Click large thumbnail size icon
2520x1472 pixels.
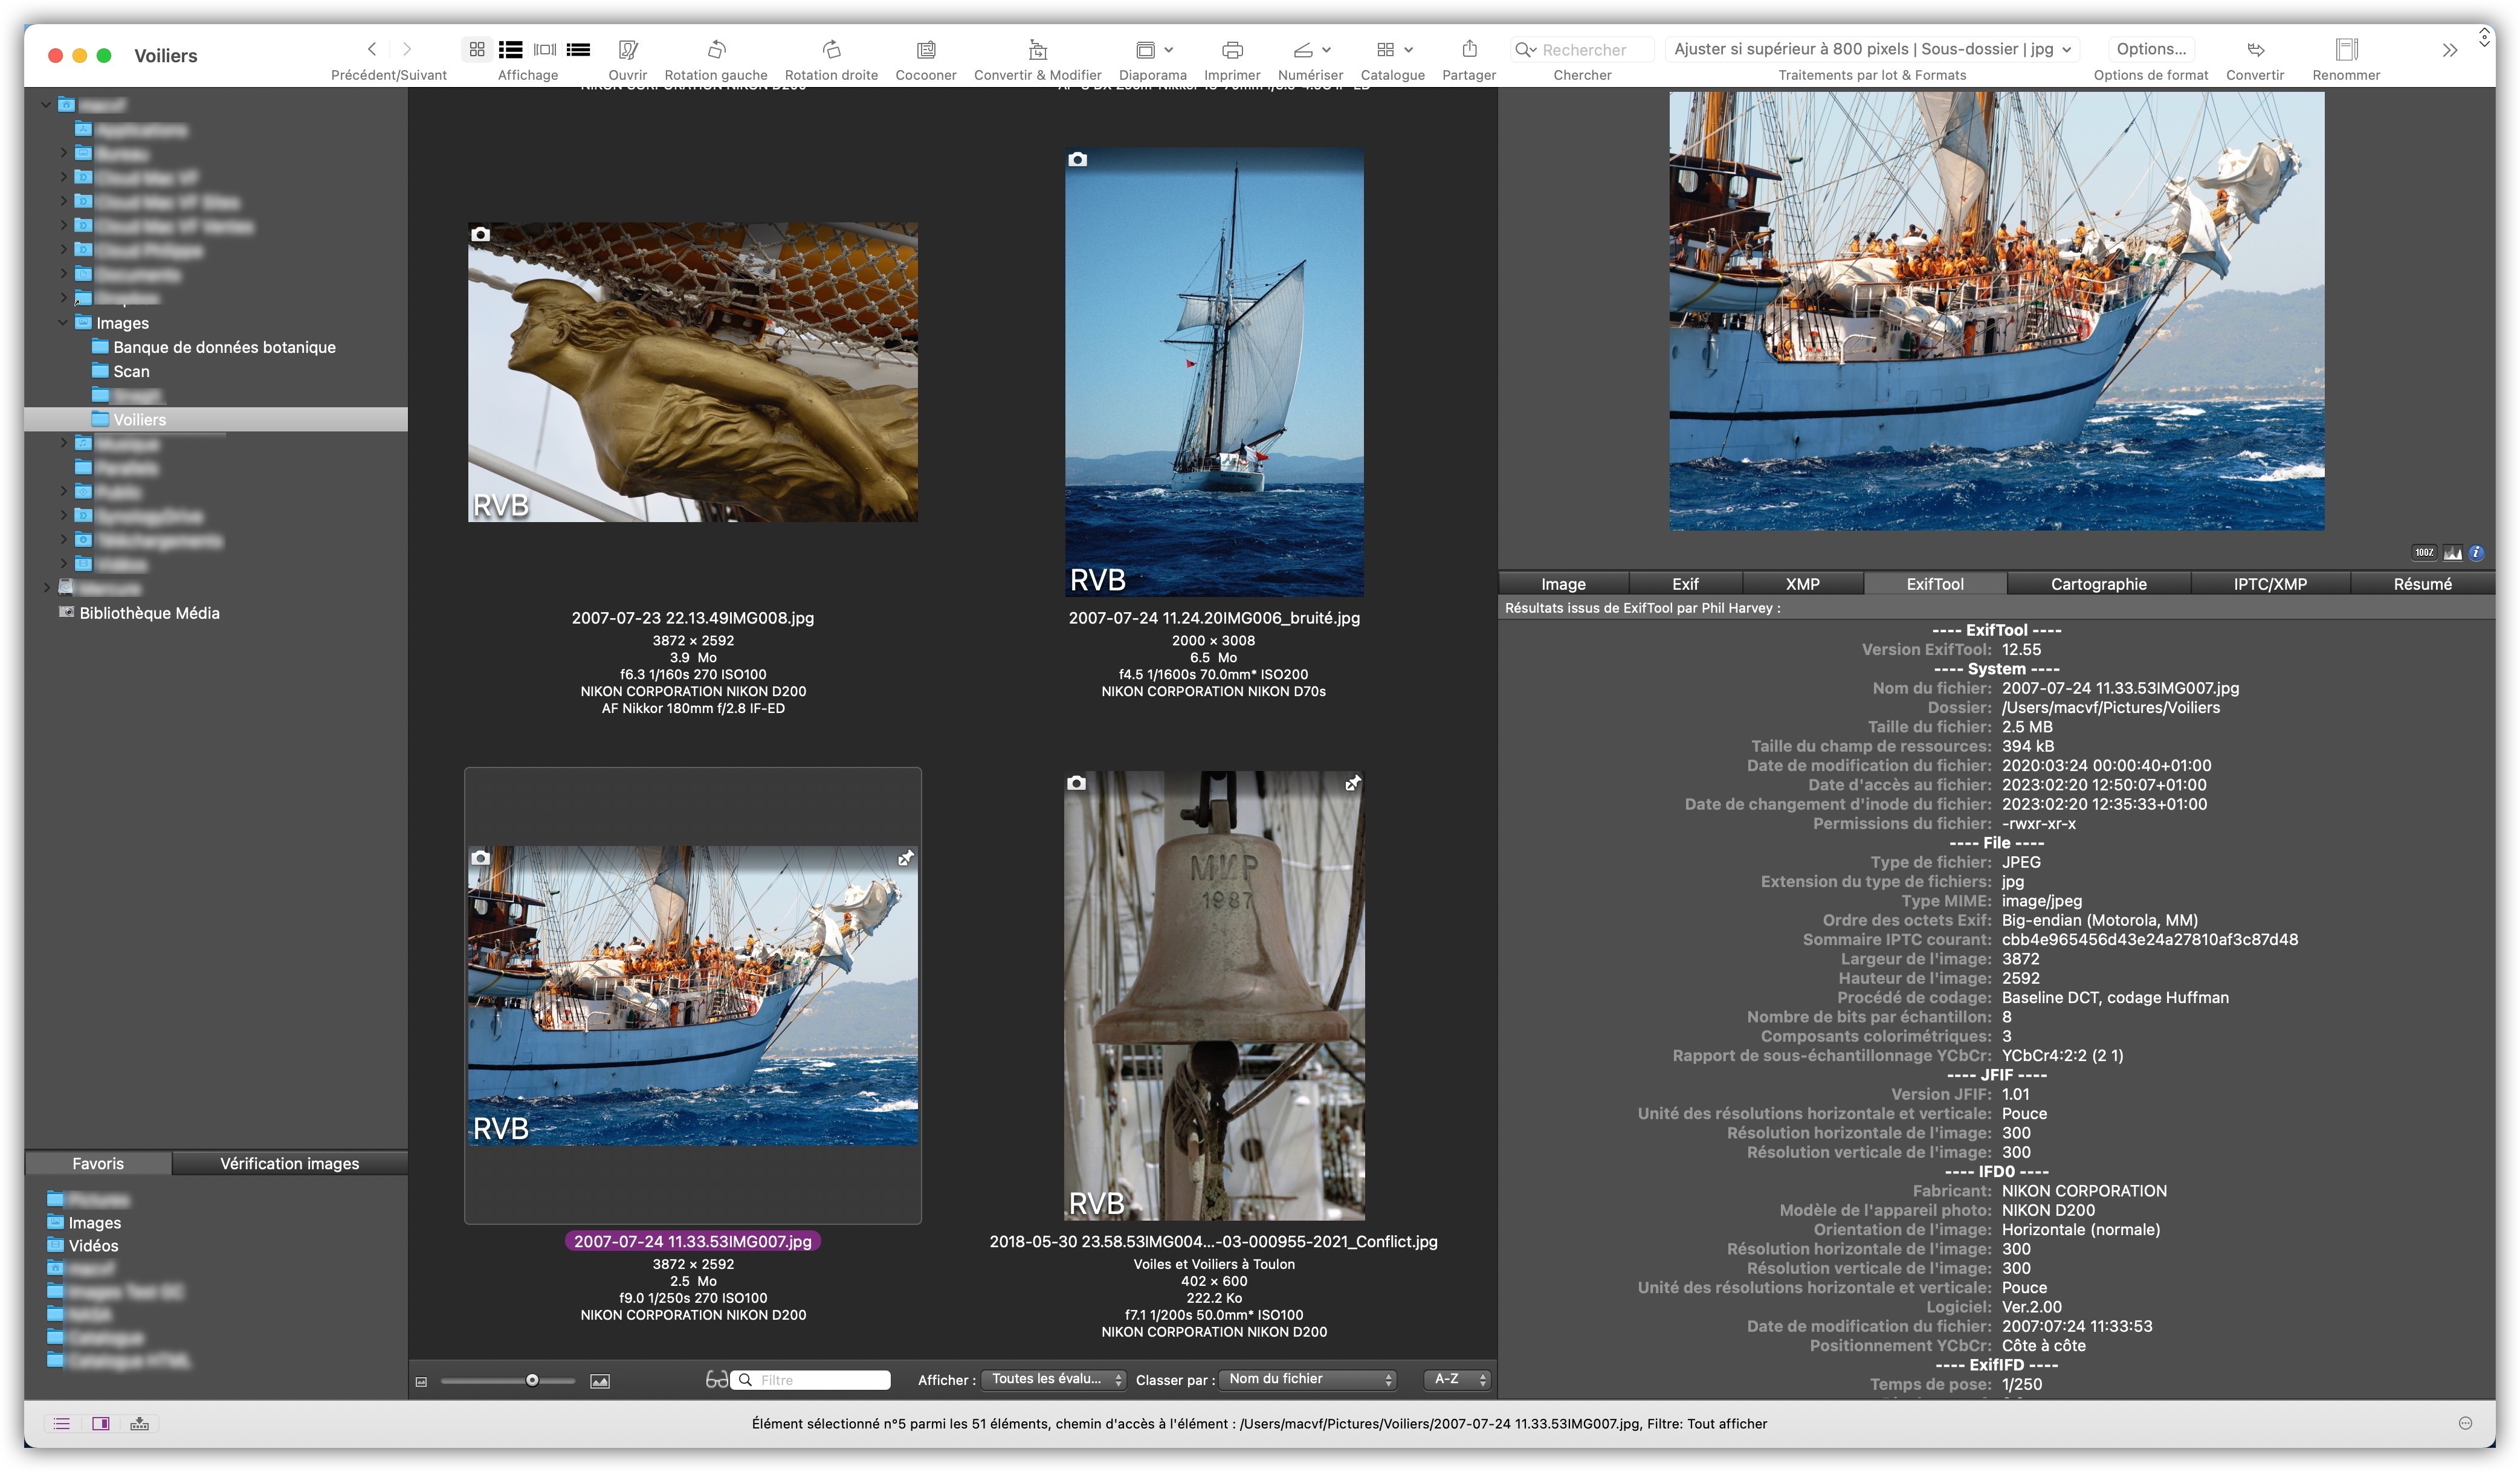coord(599,1381)
